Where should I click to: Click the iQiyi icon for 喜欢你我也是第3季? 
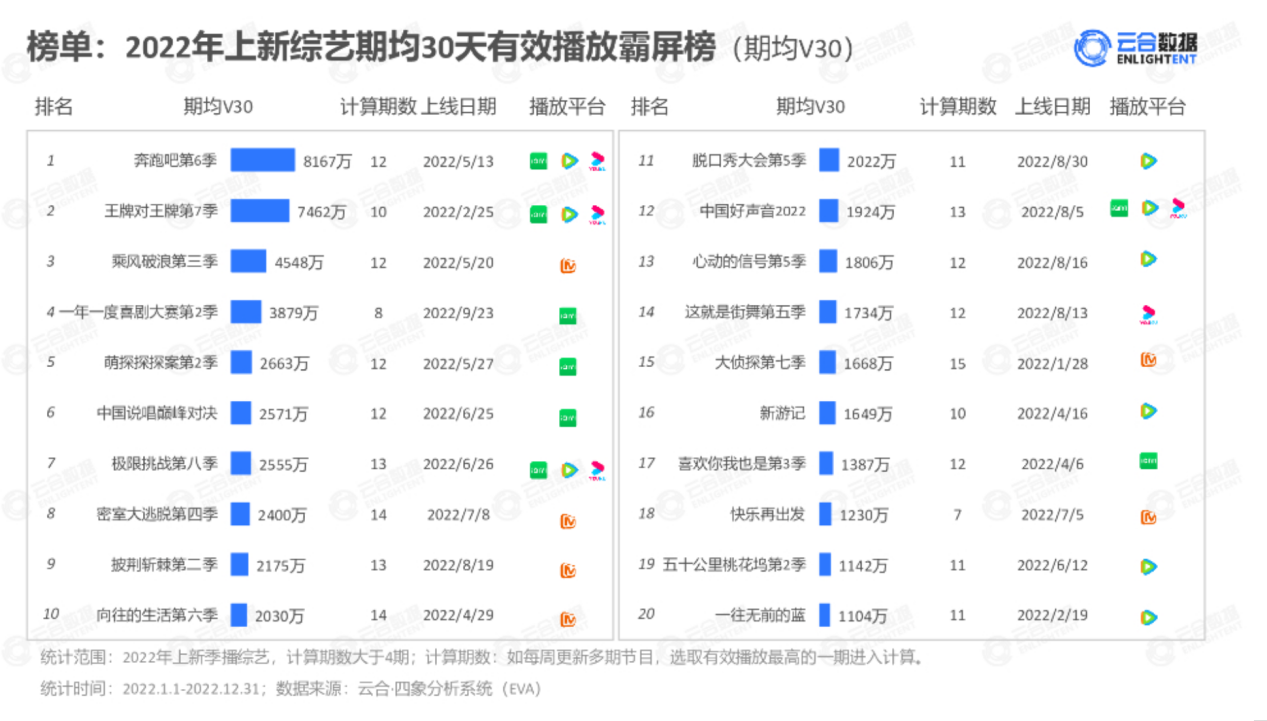1148,460
